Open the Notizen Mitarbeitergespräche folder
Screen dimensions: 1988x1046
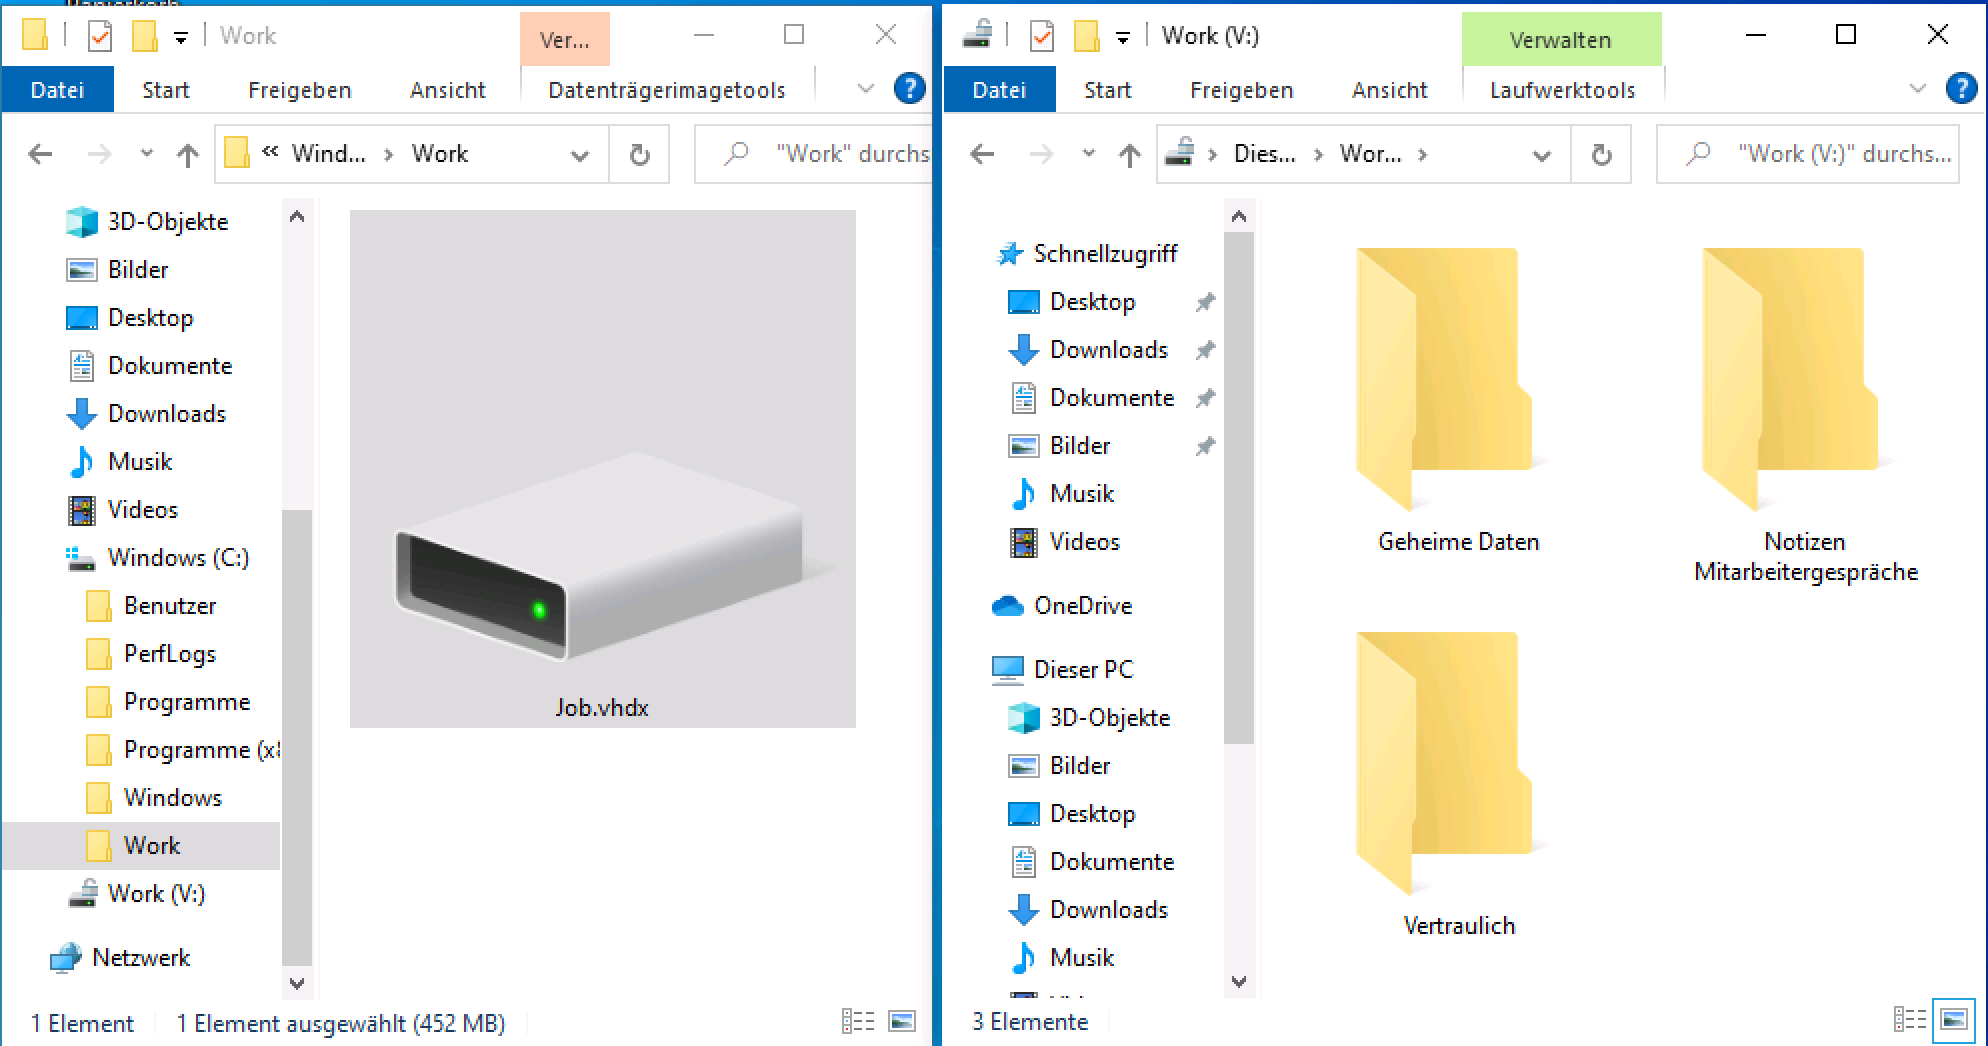point(1805,416)
